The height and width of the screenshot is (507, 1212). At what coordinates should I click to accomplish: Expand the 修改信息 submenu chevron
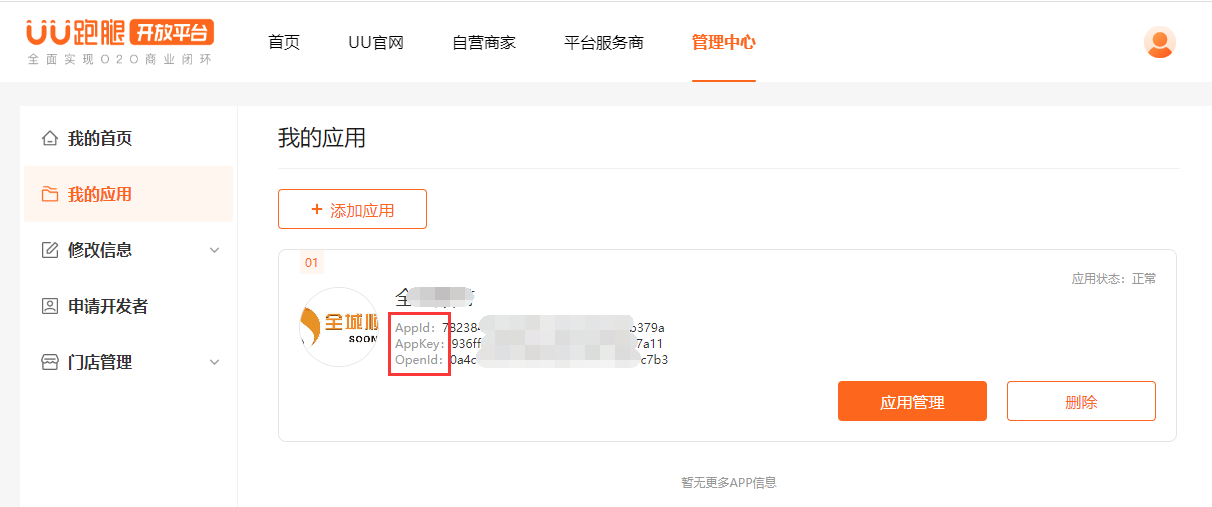pos(214,250)
